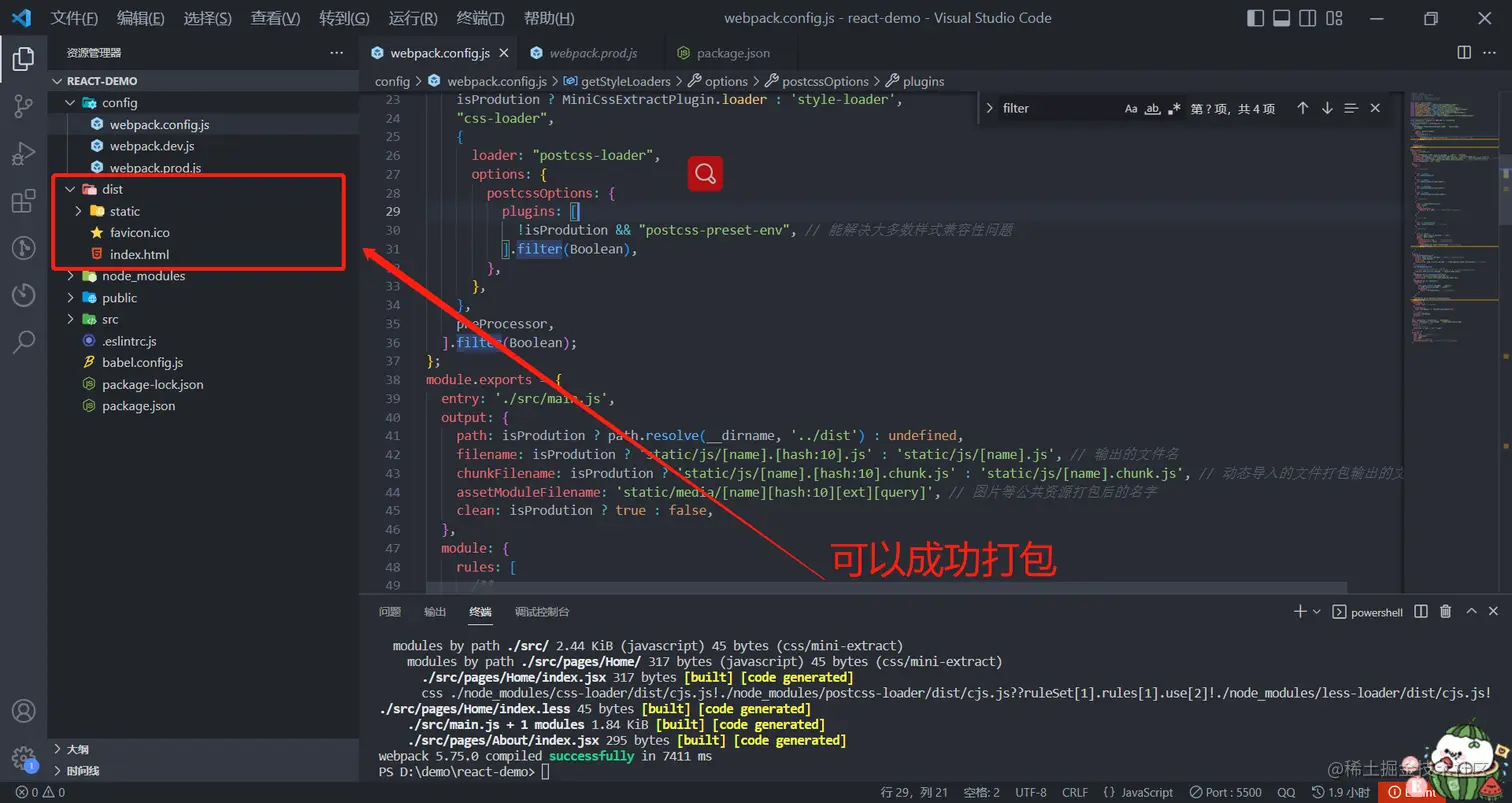Screen dimensions: 1512x803
Task: Close the find widget
Action: click(1375, 108)
